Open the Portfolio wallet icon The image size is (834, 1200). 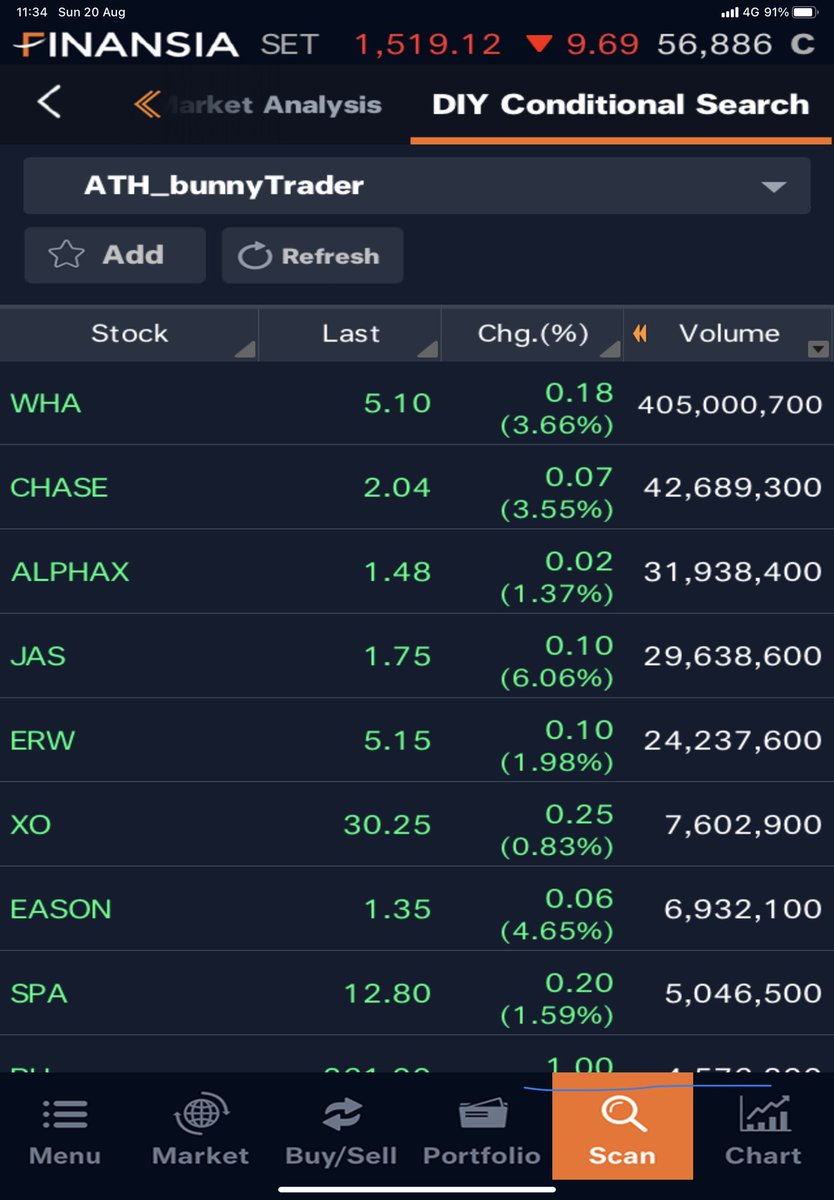(x=482, y=1114)
